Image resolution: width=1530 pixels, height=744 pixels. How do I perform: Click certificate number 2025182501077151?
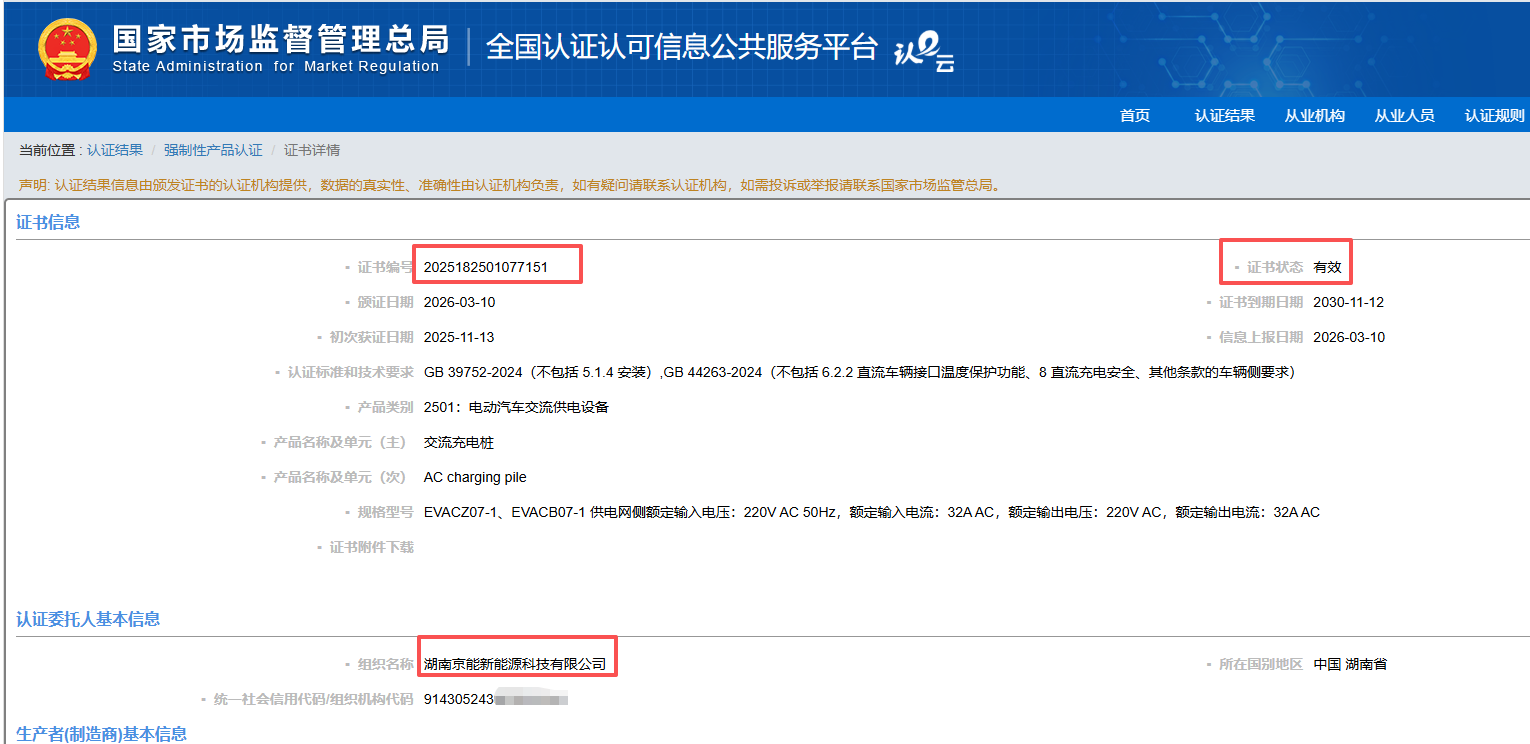[x=486, y=267]
